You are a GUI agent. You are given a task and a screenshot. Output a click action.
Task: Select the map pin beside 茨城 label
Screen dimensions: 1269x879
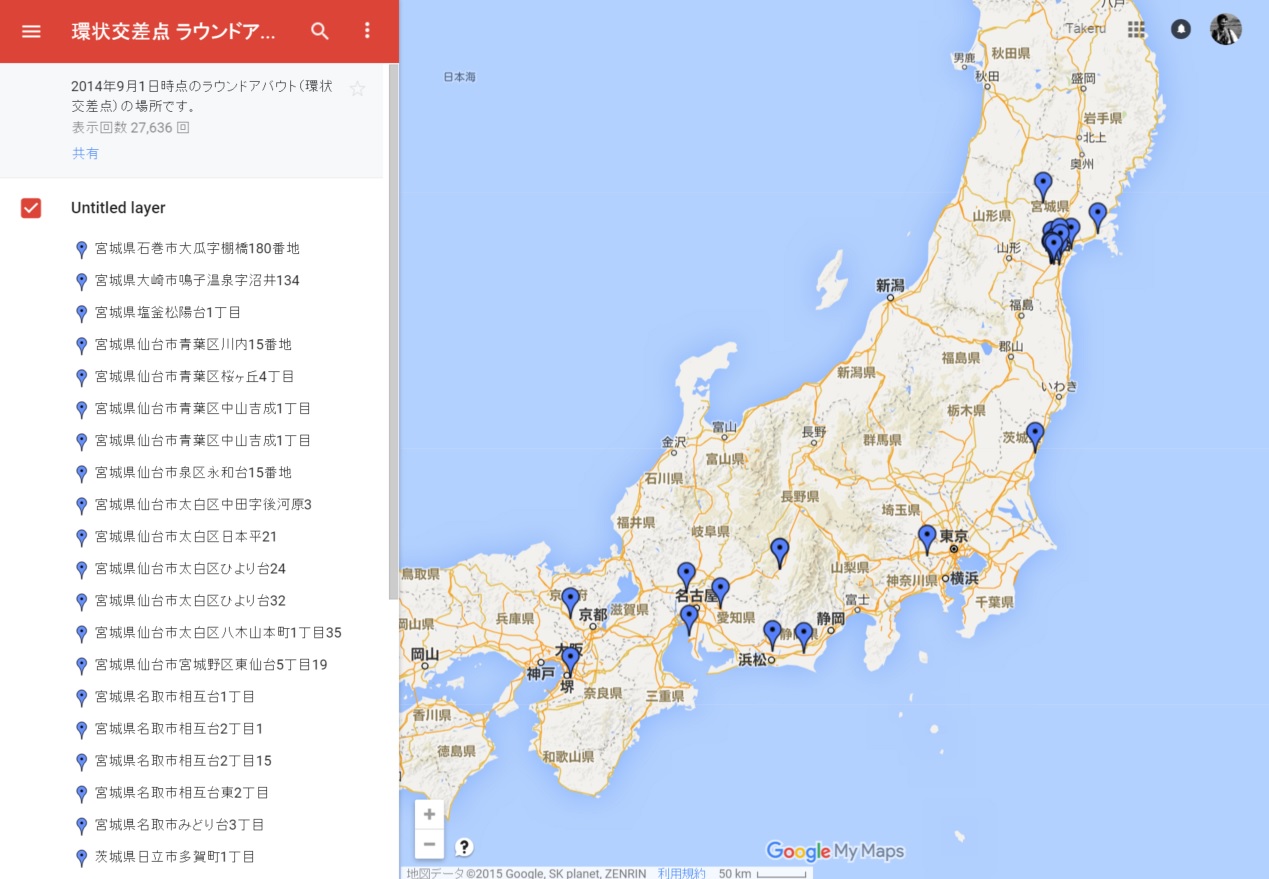pyautogui.click(x=1035, y=436)
